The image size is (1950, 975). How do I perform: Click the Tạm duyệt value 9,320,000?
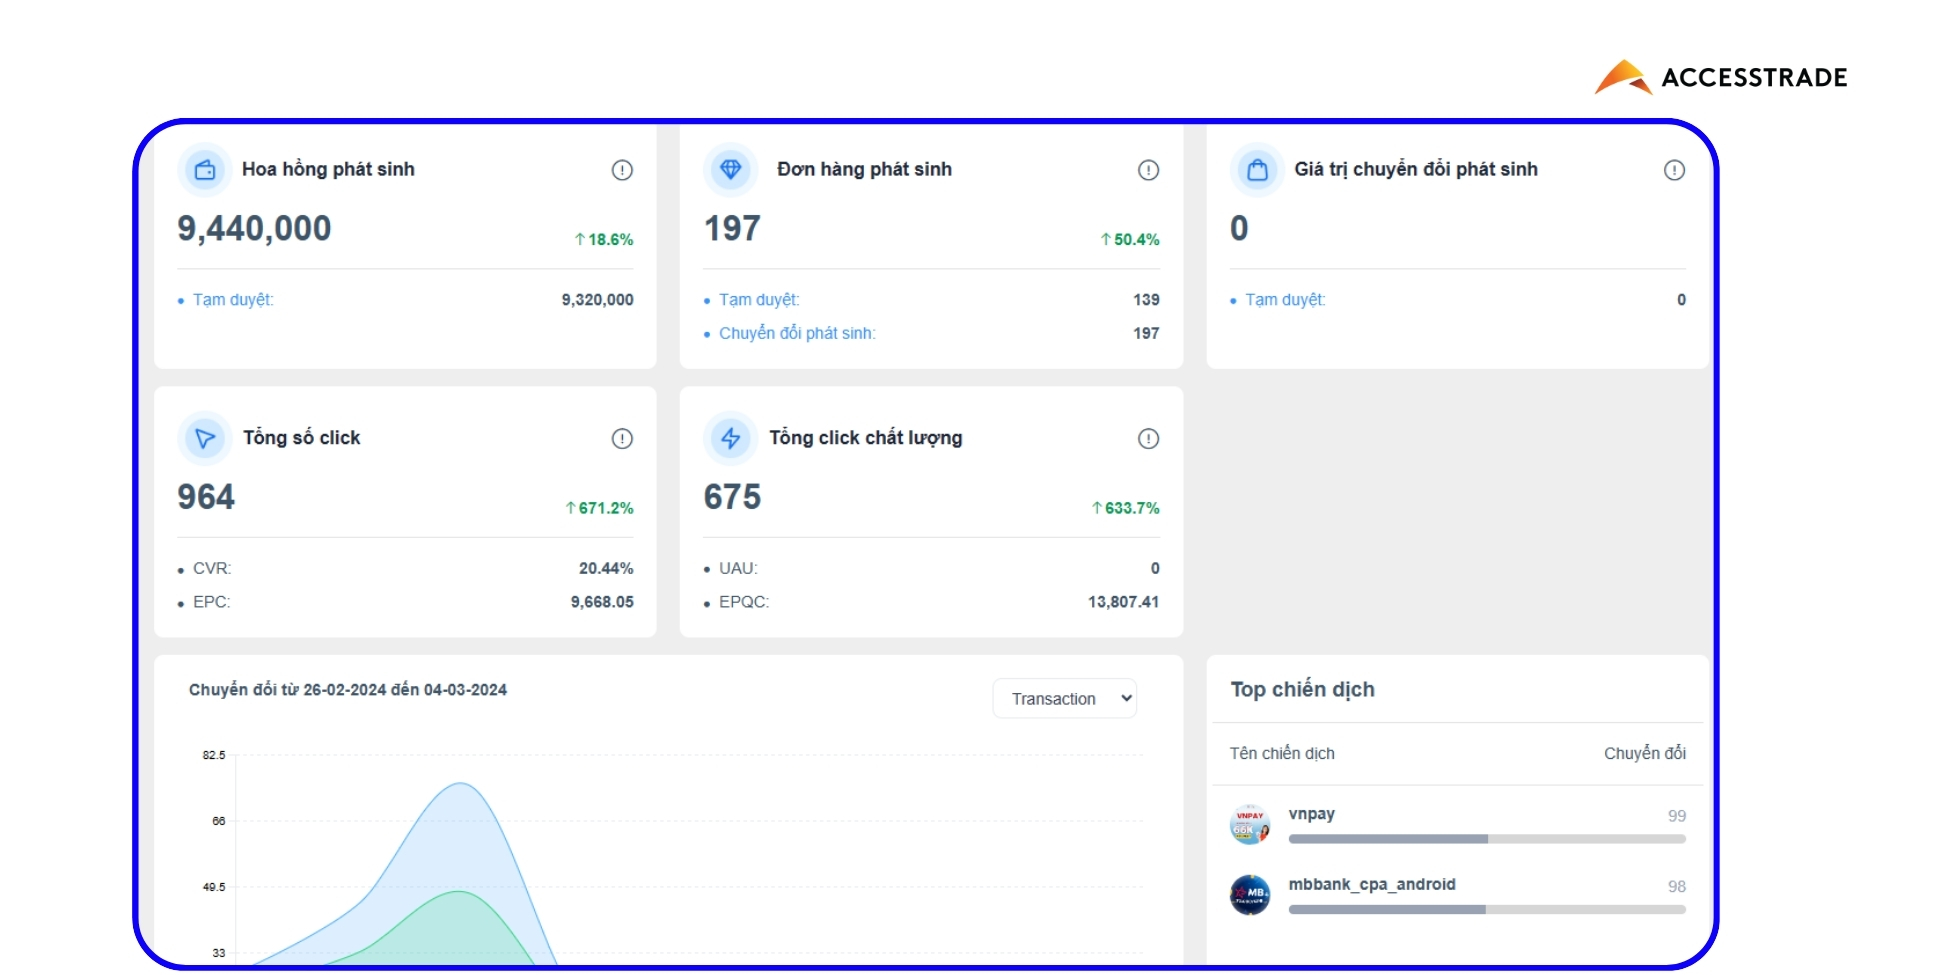click(597, 300)
